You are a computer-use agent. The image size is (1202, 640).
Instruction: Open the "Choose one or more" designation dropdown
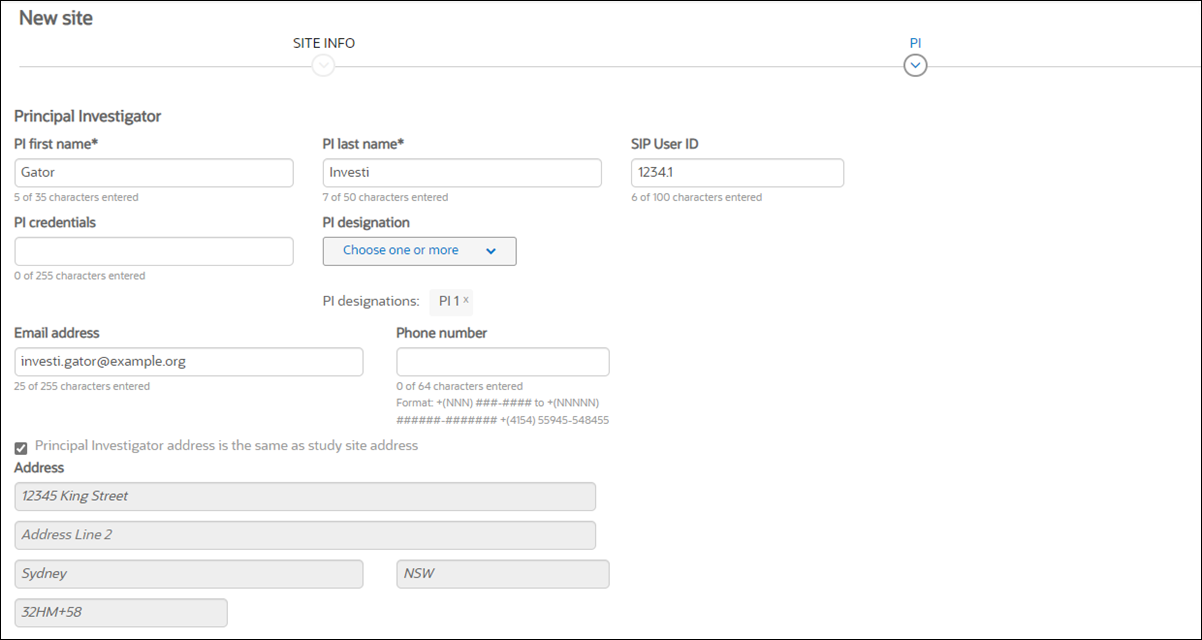pos(419,251)
